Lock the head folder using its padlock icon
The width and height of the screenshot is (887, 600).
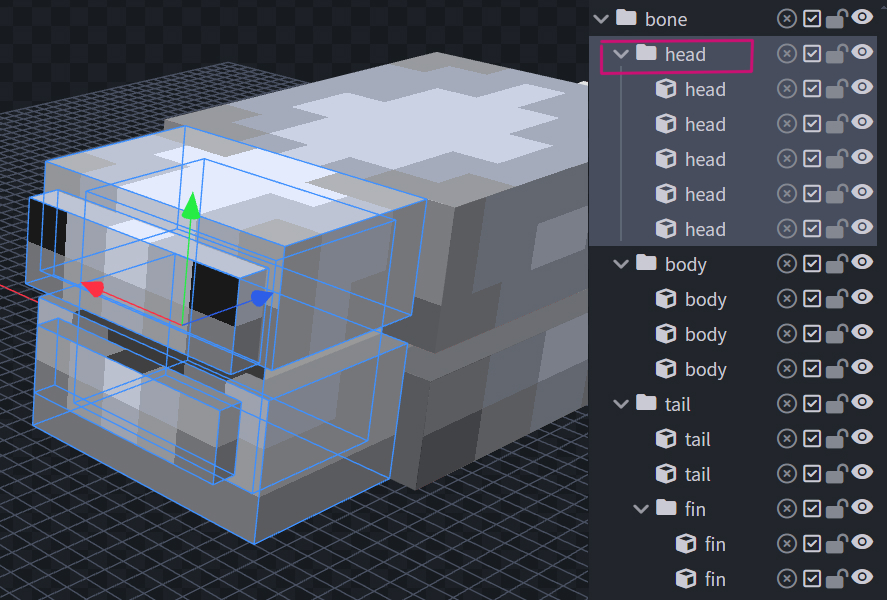[x=837, y=54]
